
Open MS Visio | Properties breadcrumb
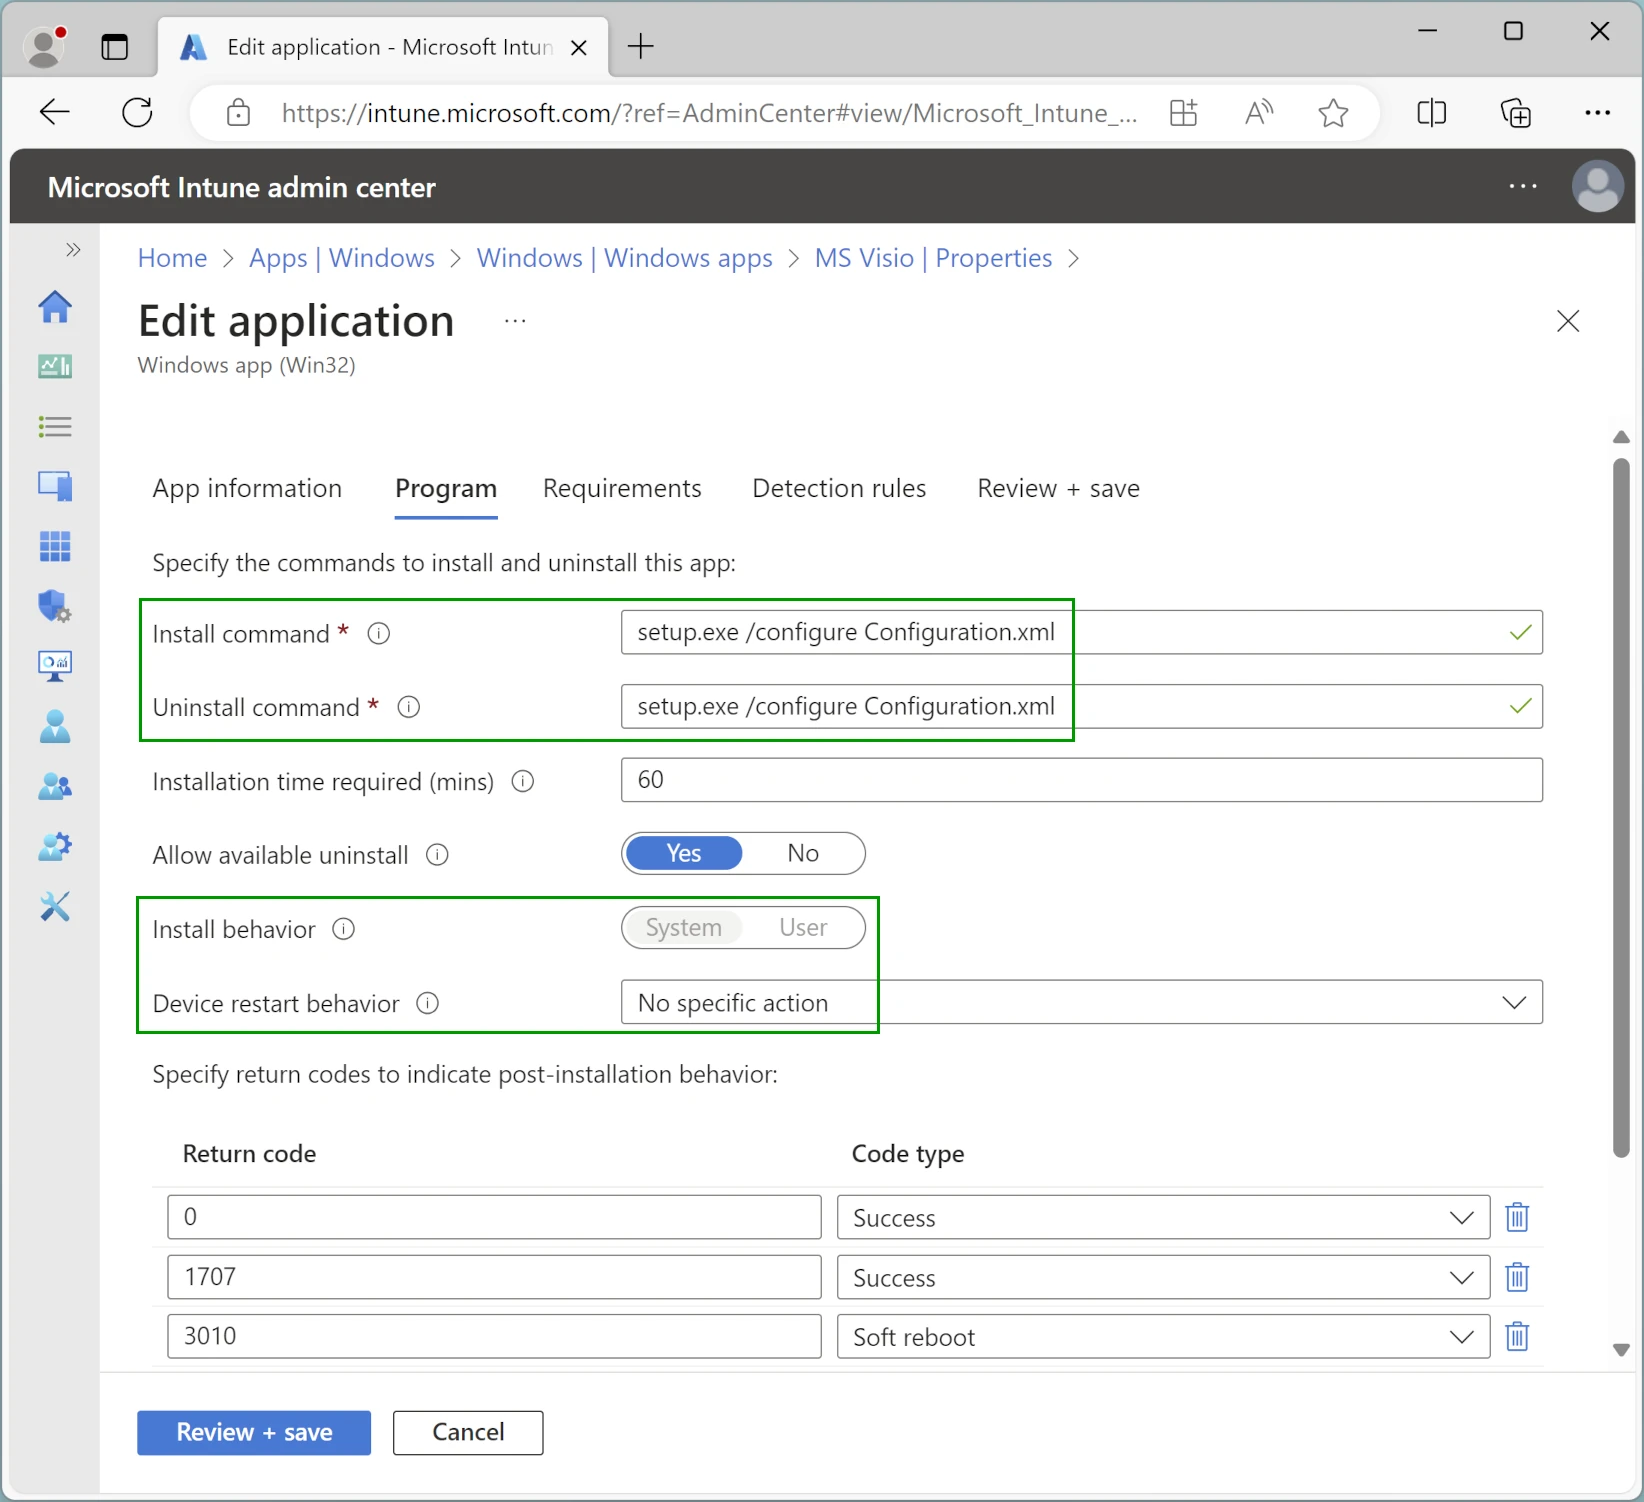[933, 258]
